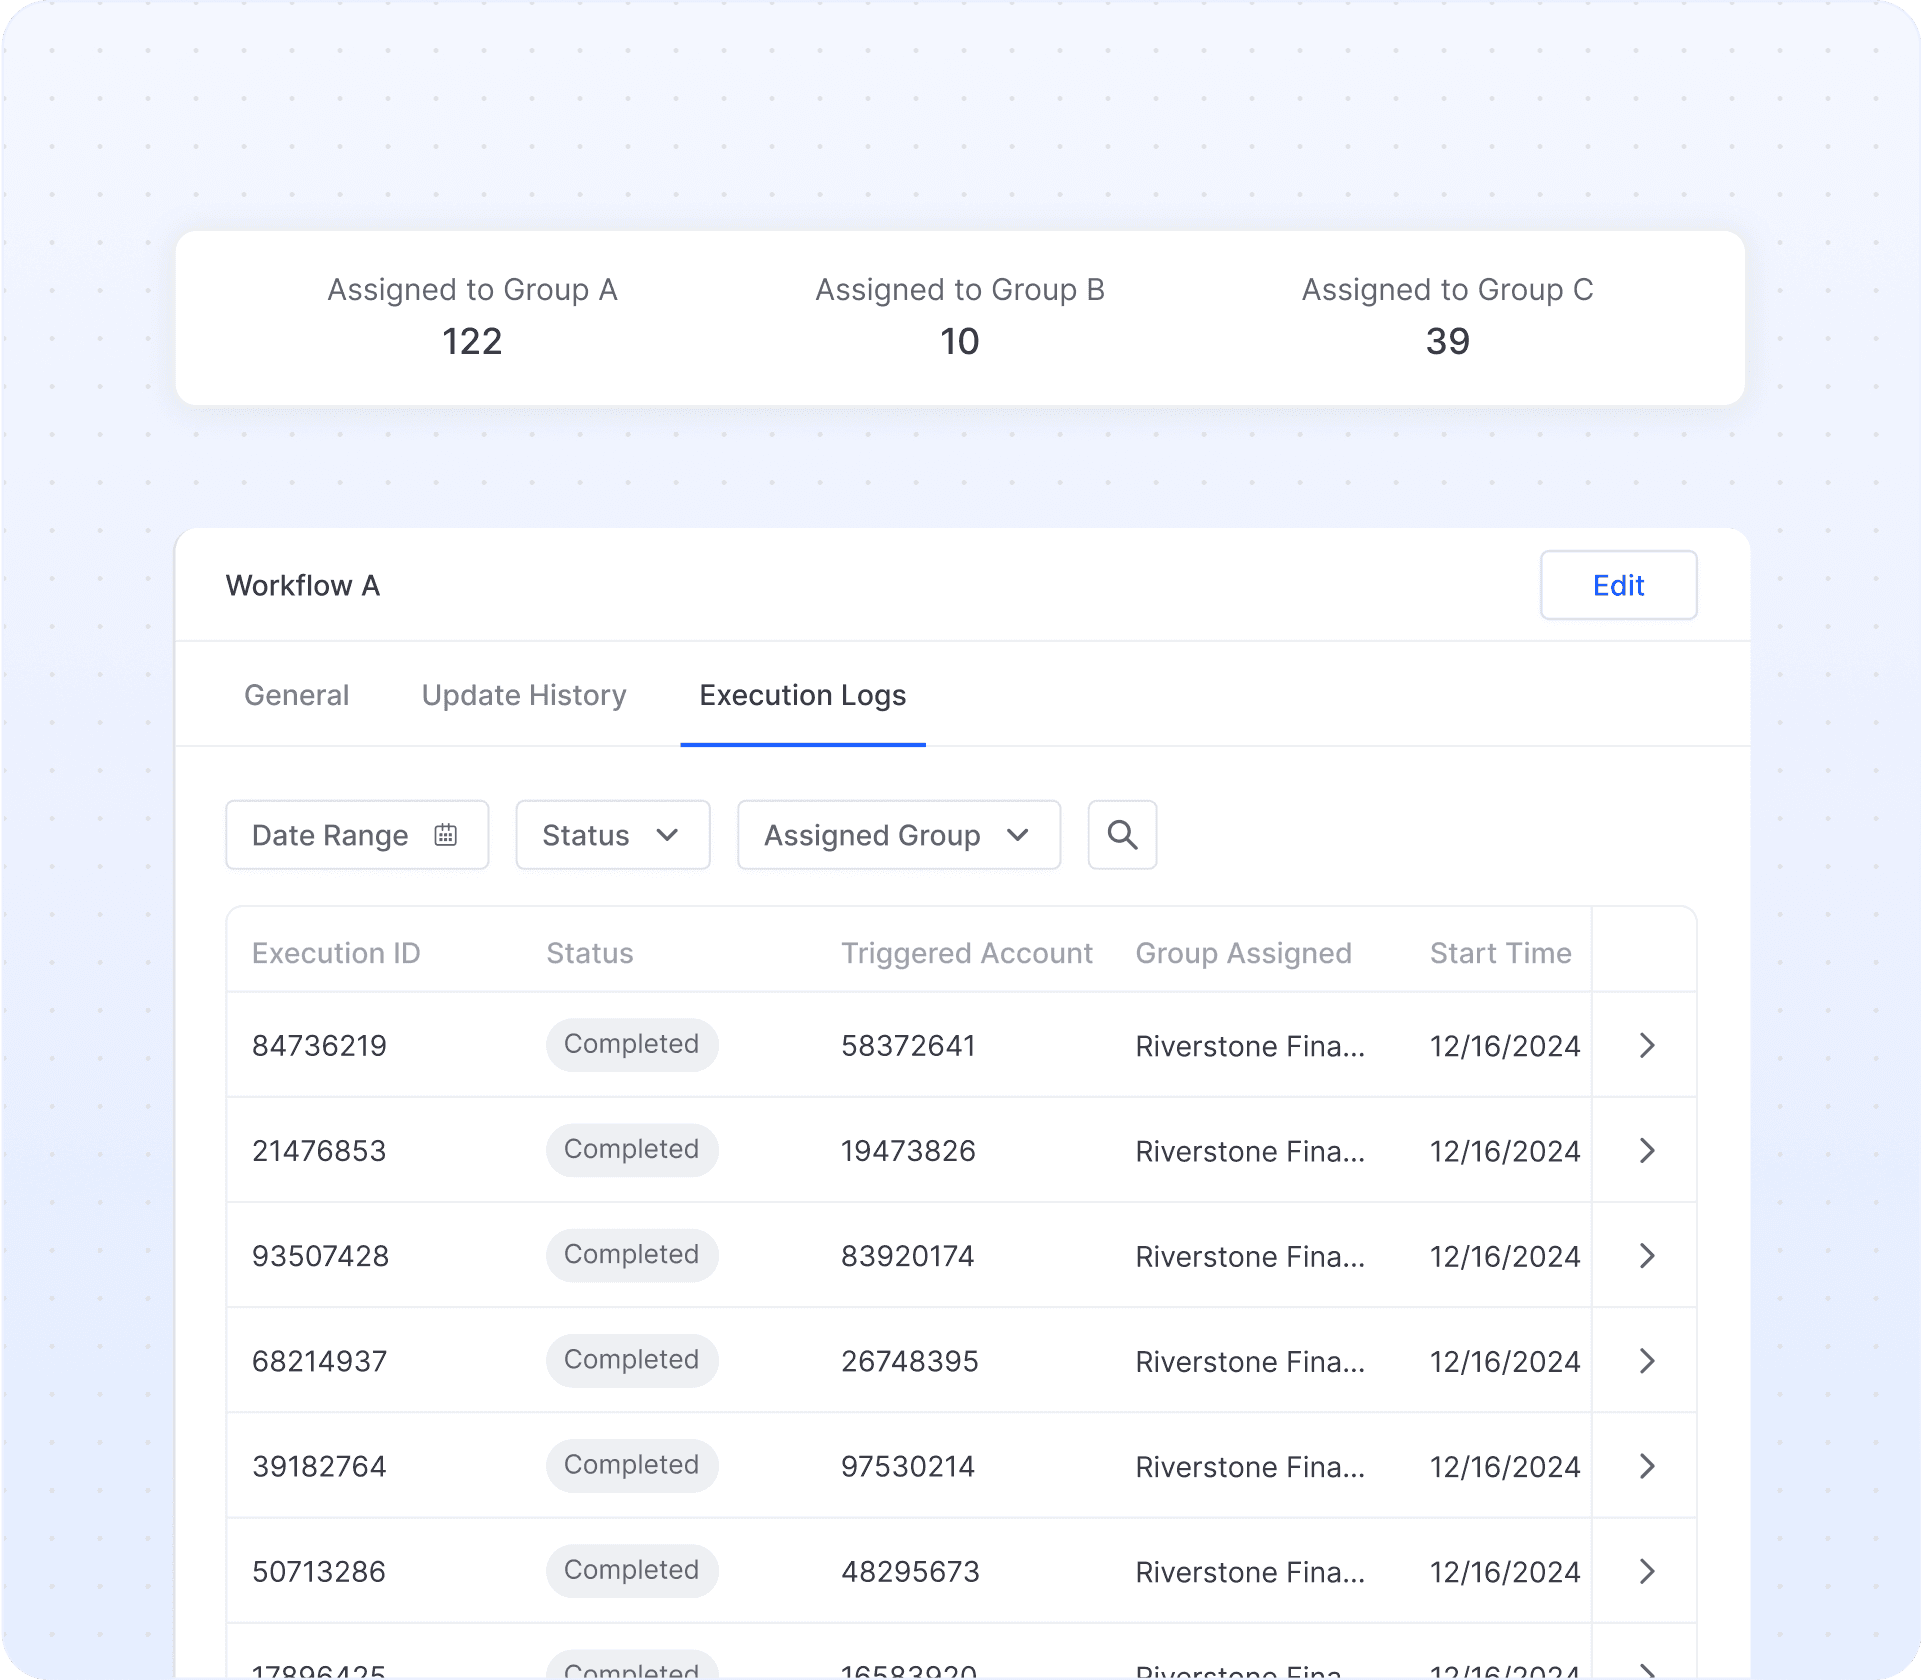Image resolution: width=1921 pixels, height=1680 pixels.
Task: Switch to the Update History tab
Action: 524,695
